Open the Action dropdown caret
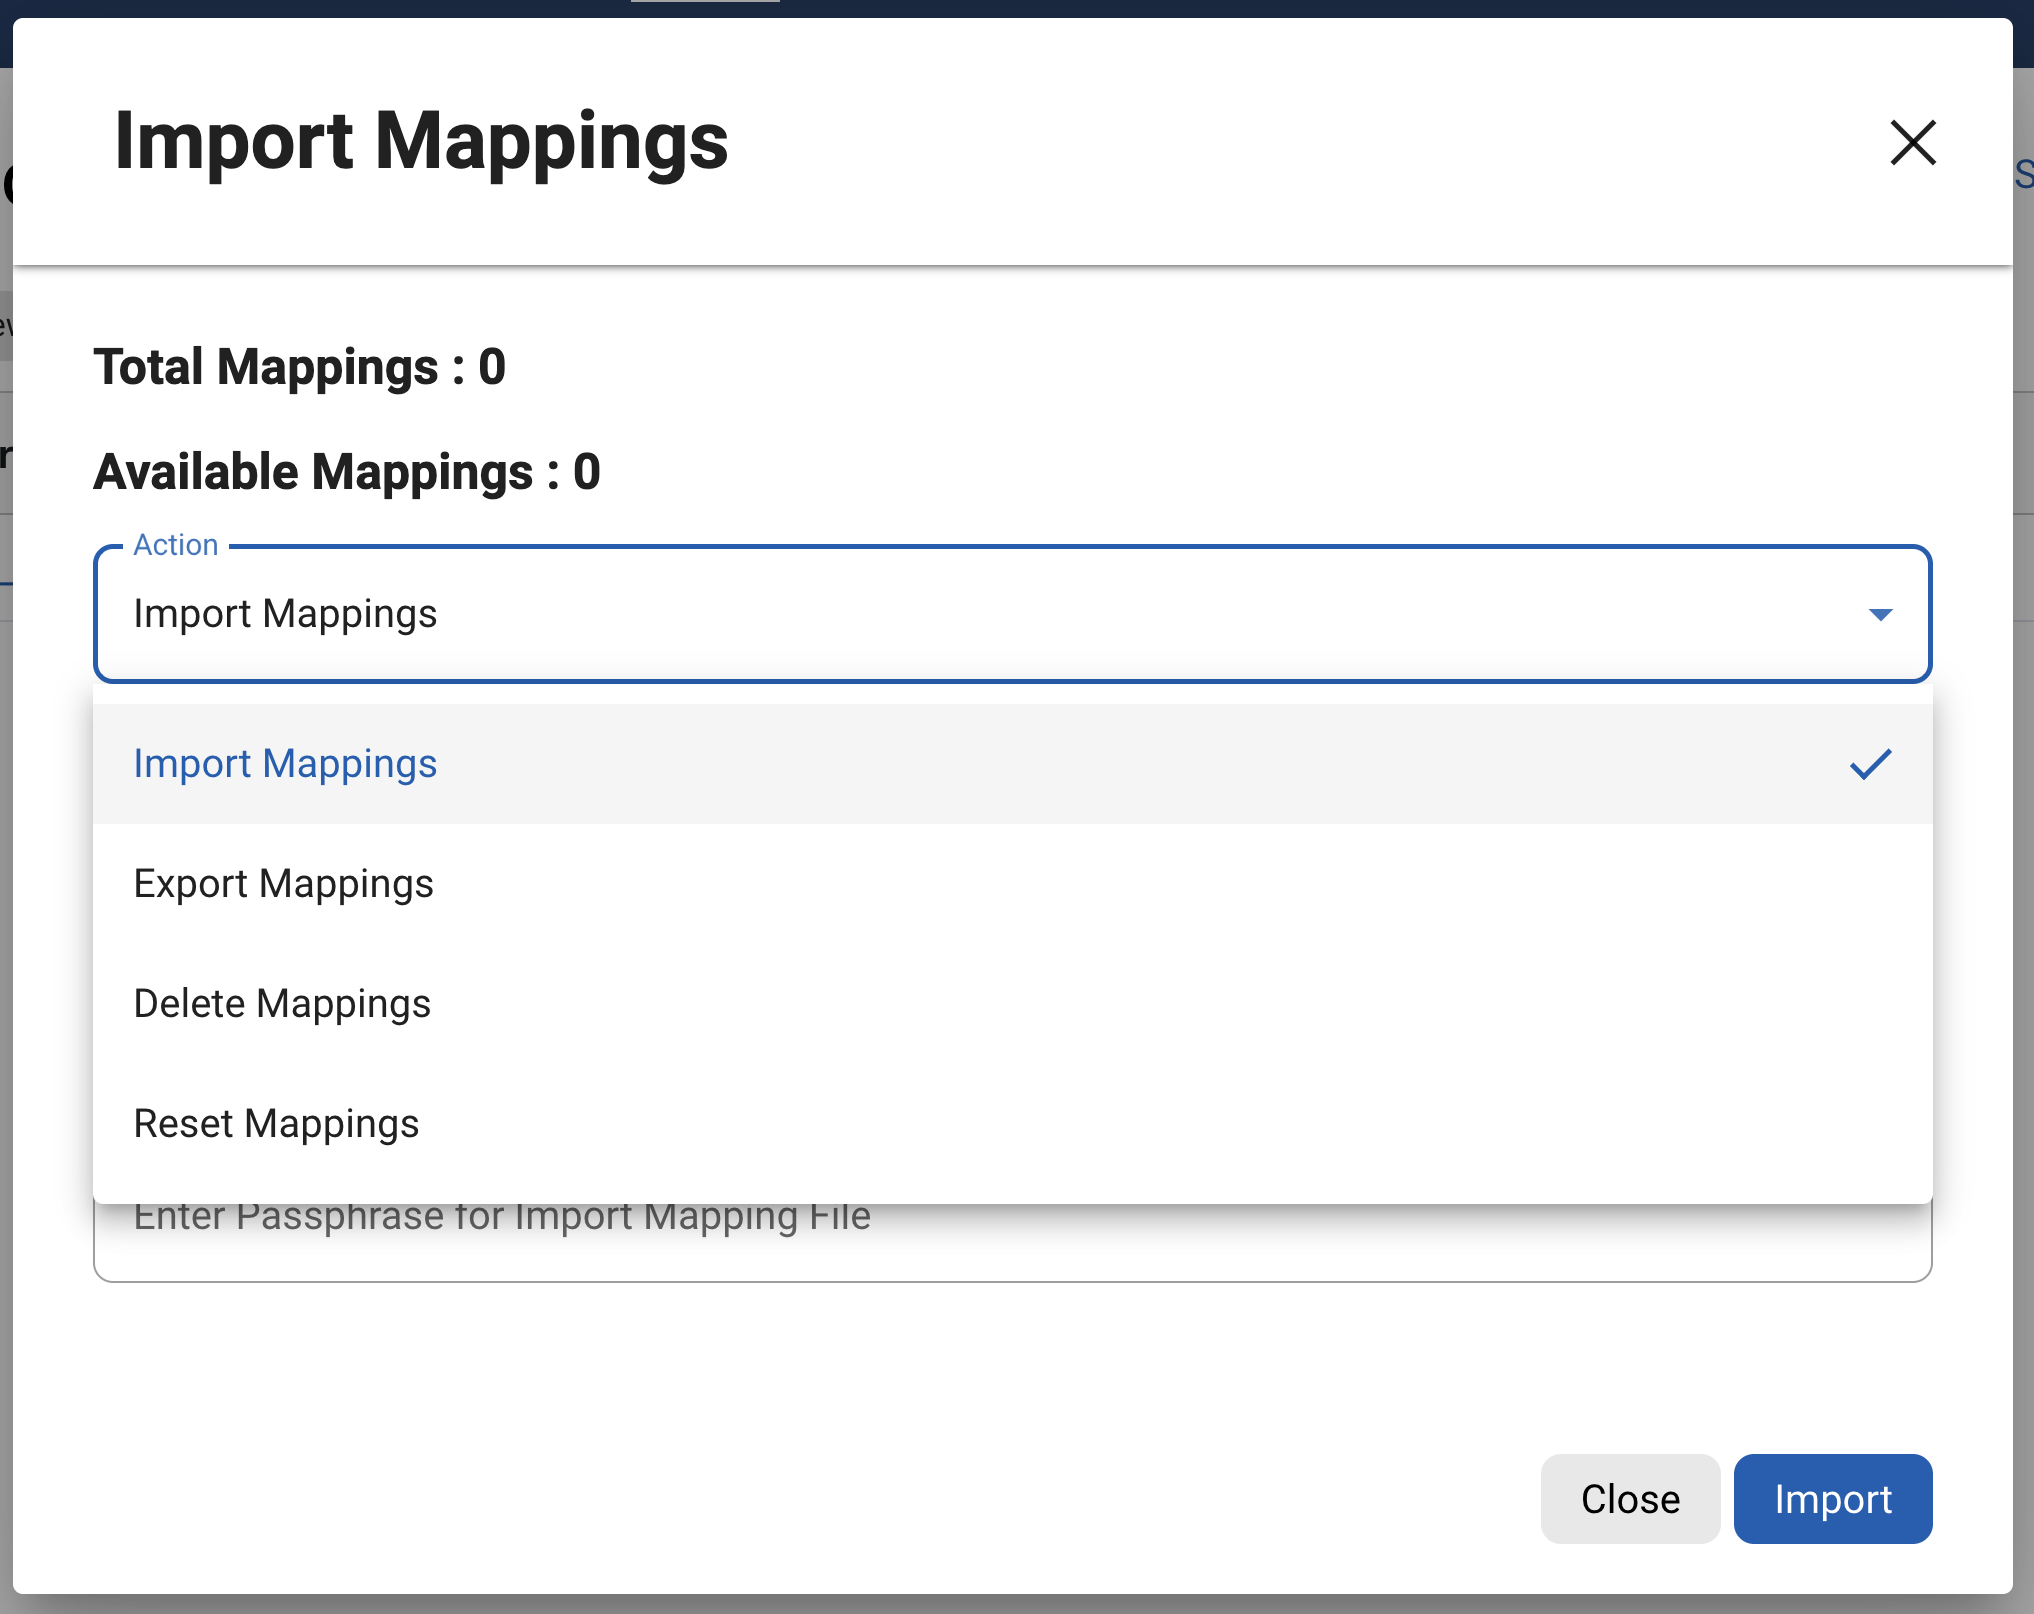Image resolution: width=2034 pixels, height=1614 pixels. 1880,615
